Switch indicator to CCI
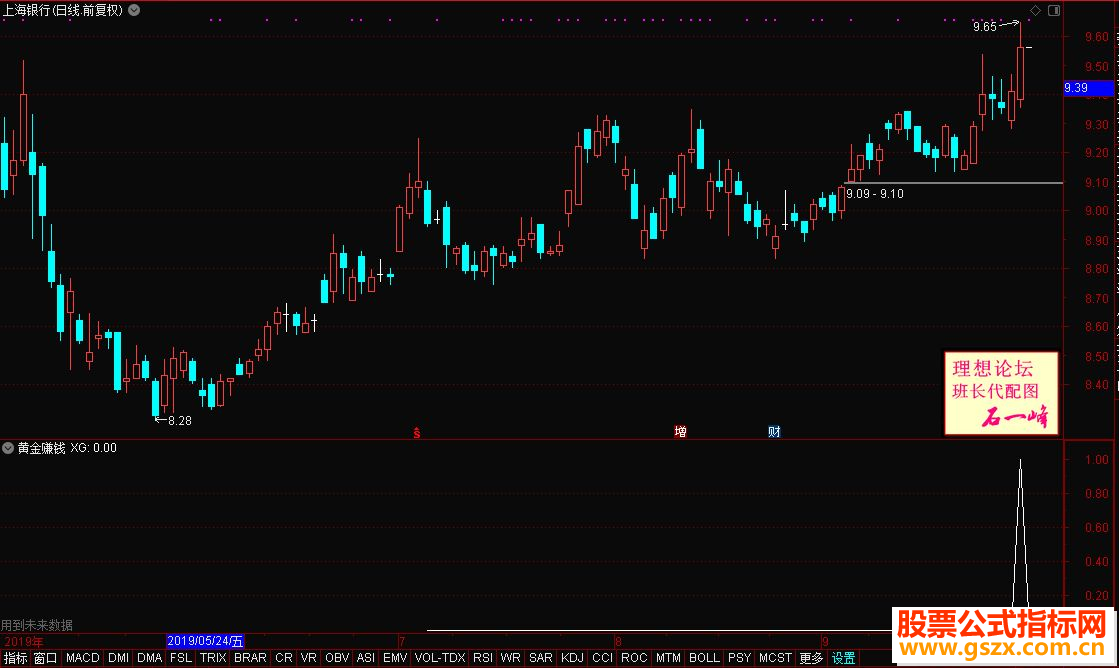 click(602, 658)
